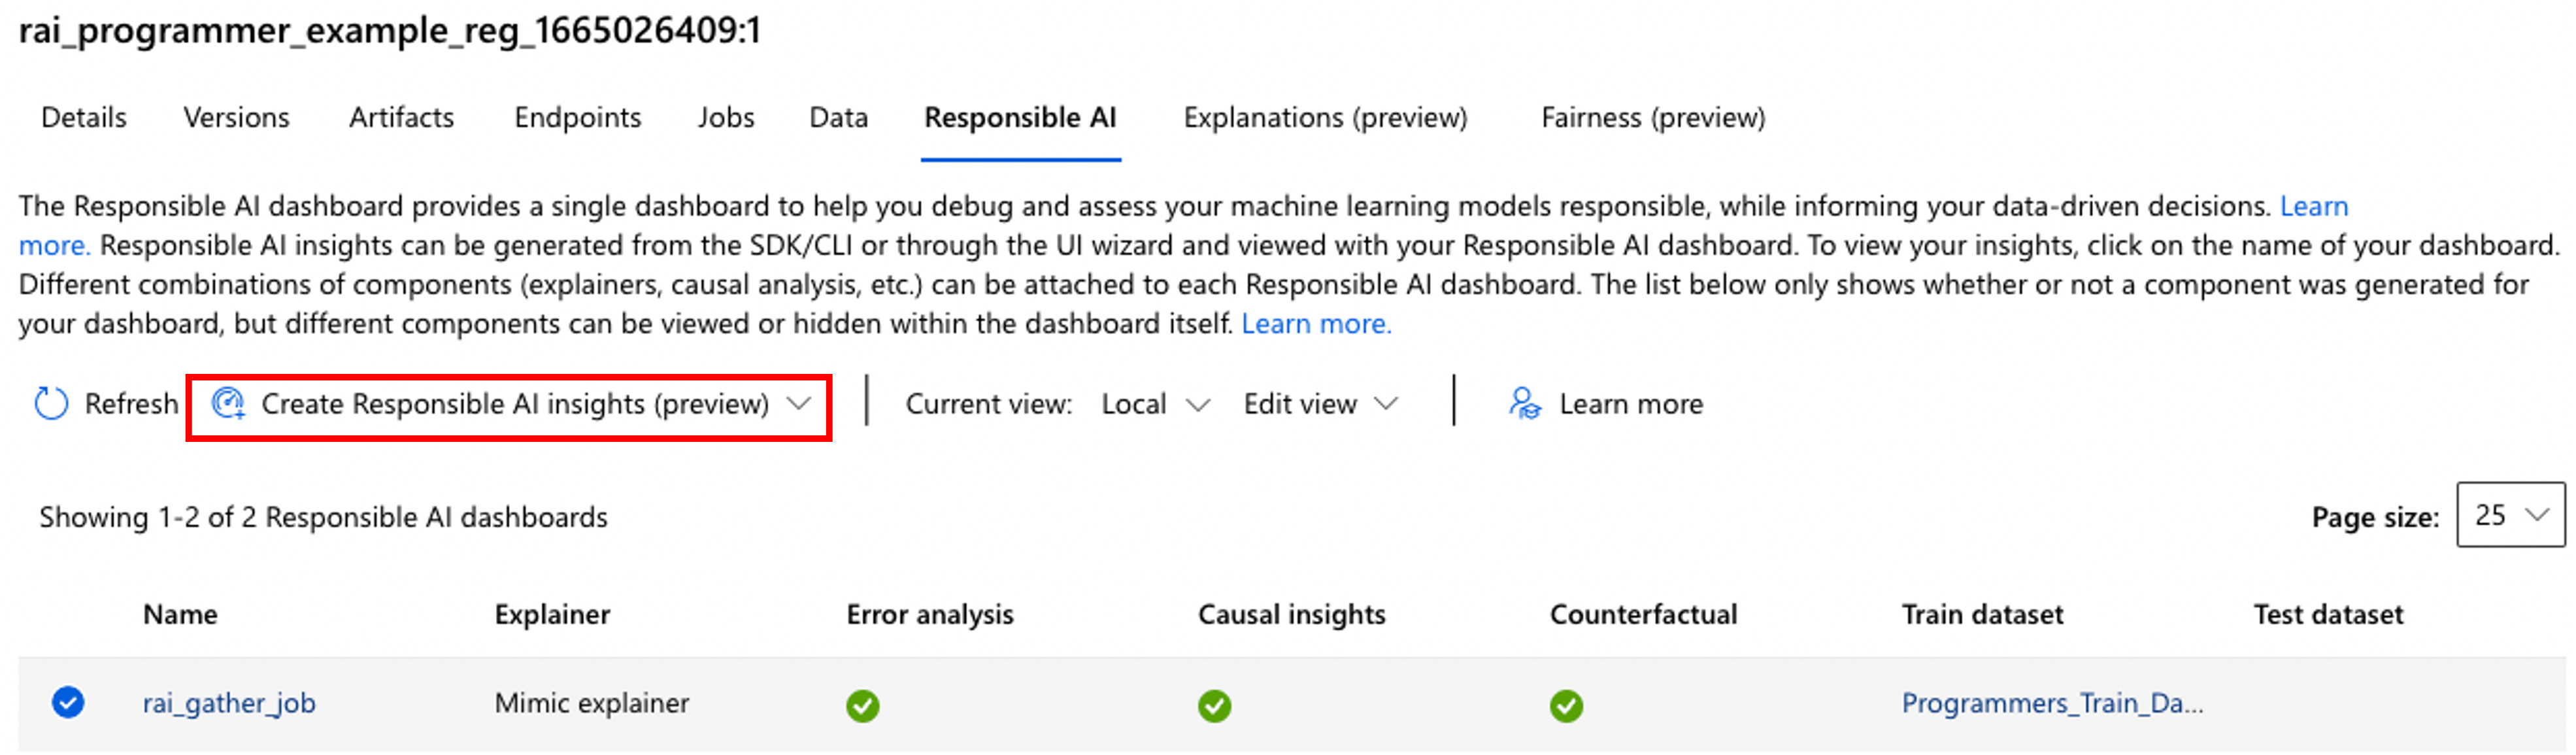Viewport: 2576px width, 755px height.
Task: Click the Explainer column header
Action: (552, 614)
